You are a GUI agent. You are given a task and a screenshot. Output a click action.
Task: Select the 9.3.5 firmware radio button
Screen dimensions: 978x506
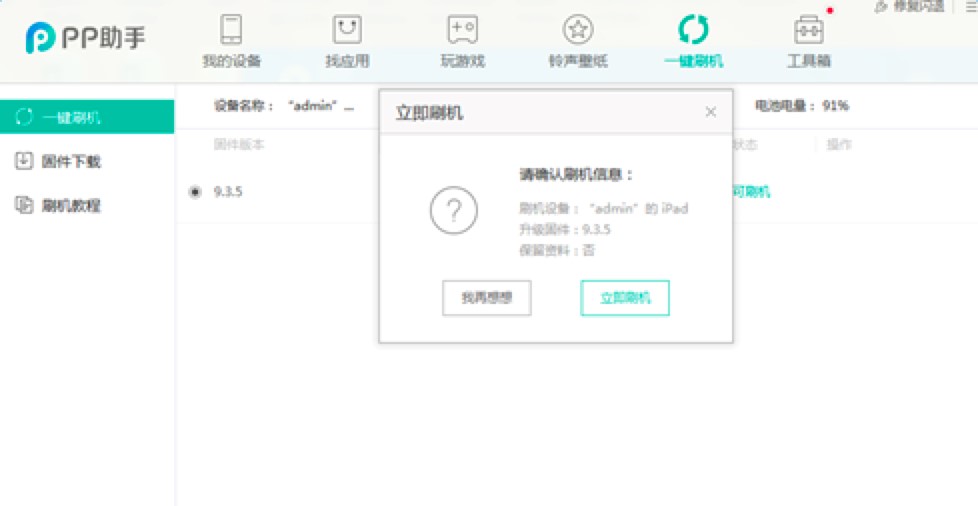coord(195,192)
